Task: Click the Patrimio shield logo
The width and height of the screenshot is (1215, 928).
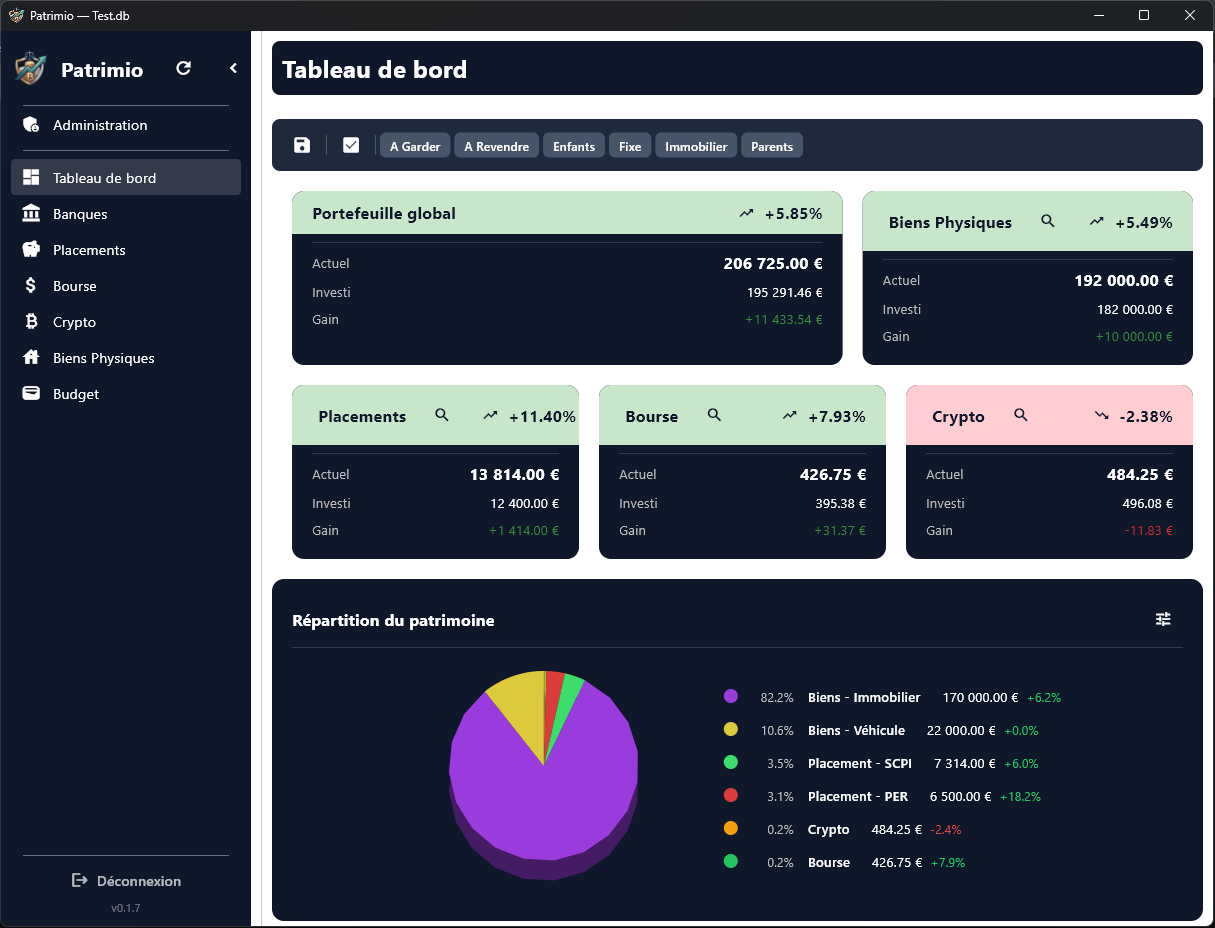Action: click(x=30, y=69)
